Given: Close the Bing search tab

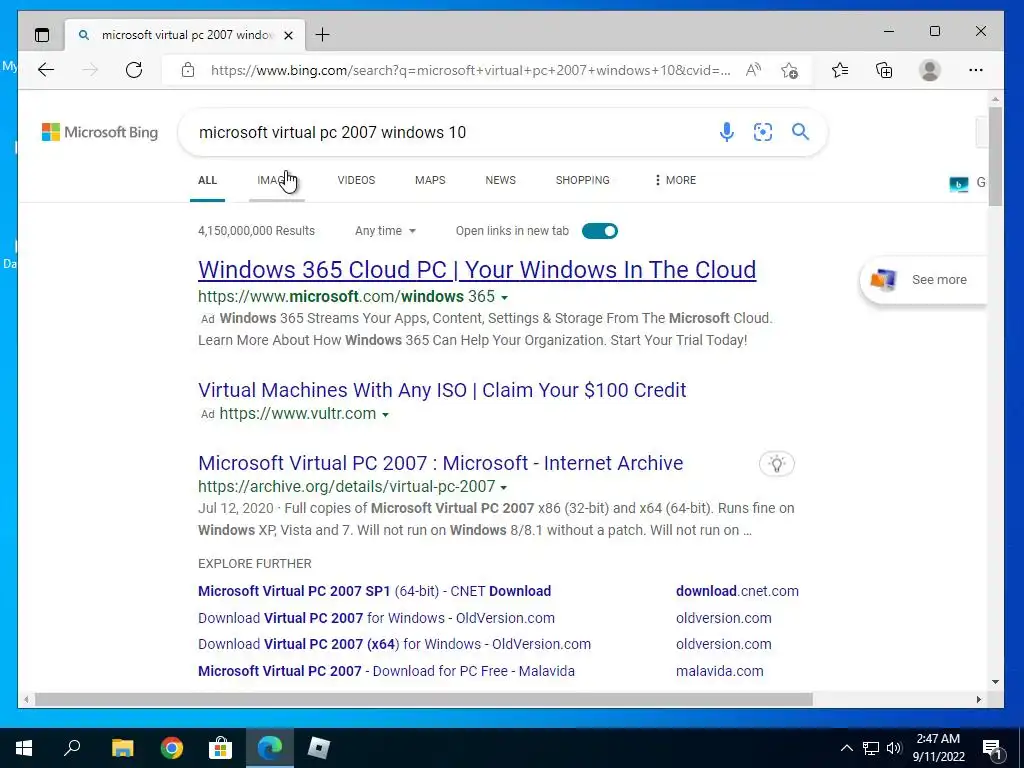Looking at the screenshot, I should pos(289,35).
